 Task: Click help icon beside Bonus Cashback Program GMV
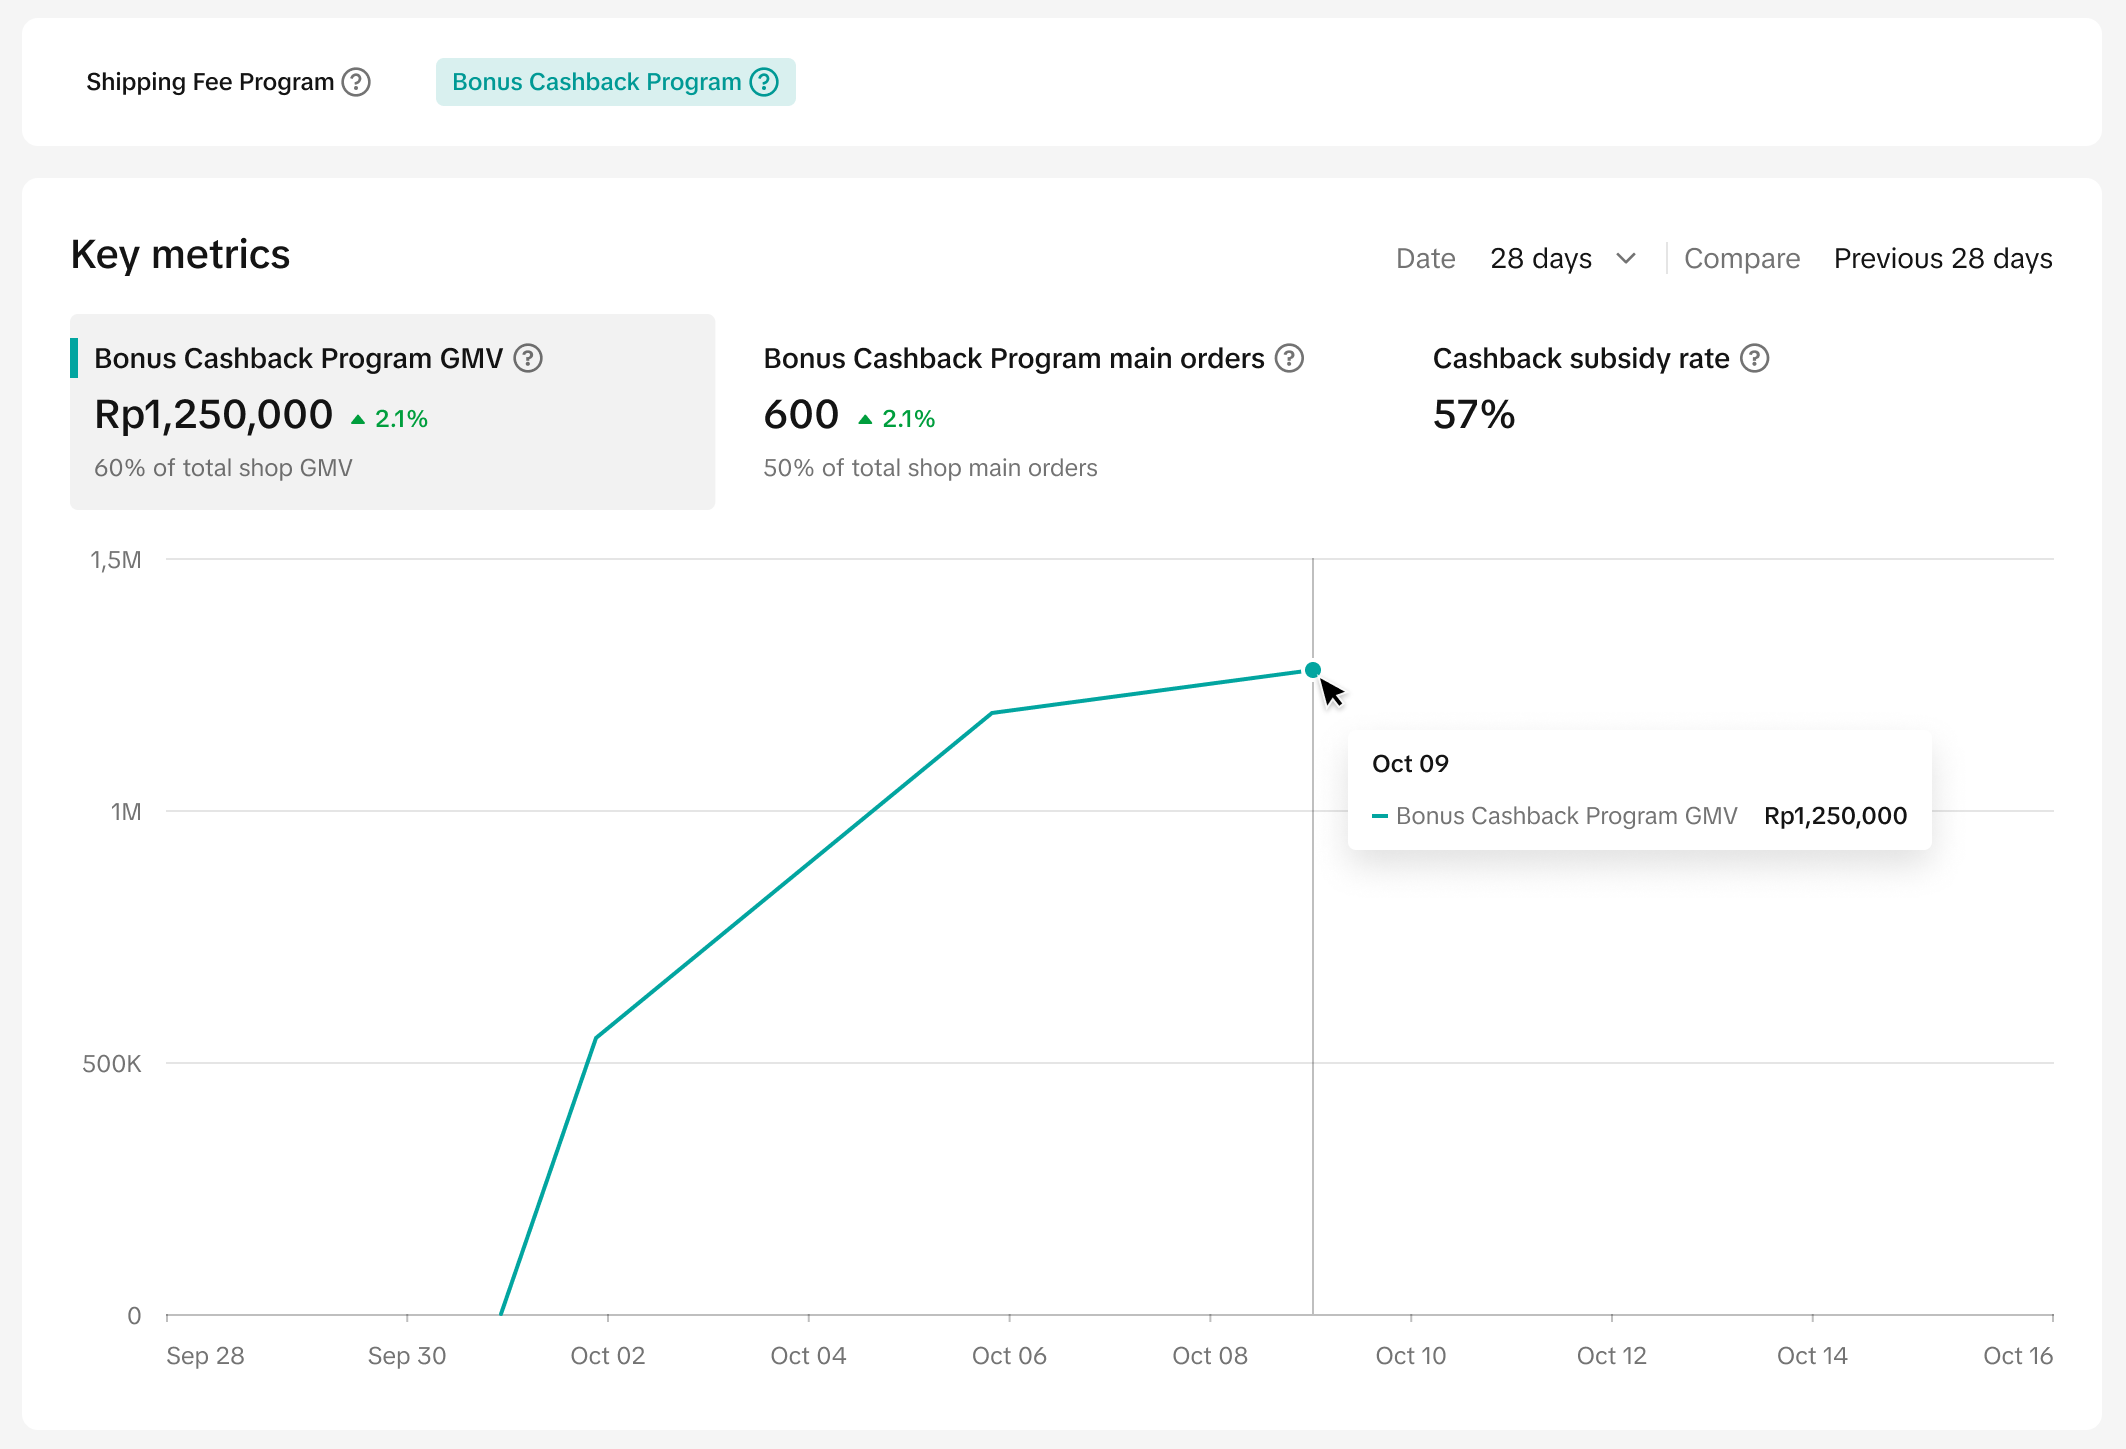tap(528, 358)
